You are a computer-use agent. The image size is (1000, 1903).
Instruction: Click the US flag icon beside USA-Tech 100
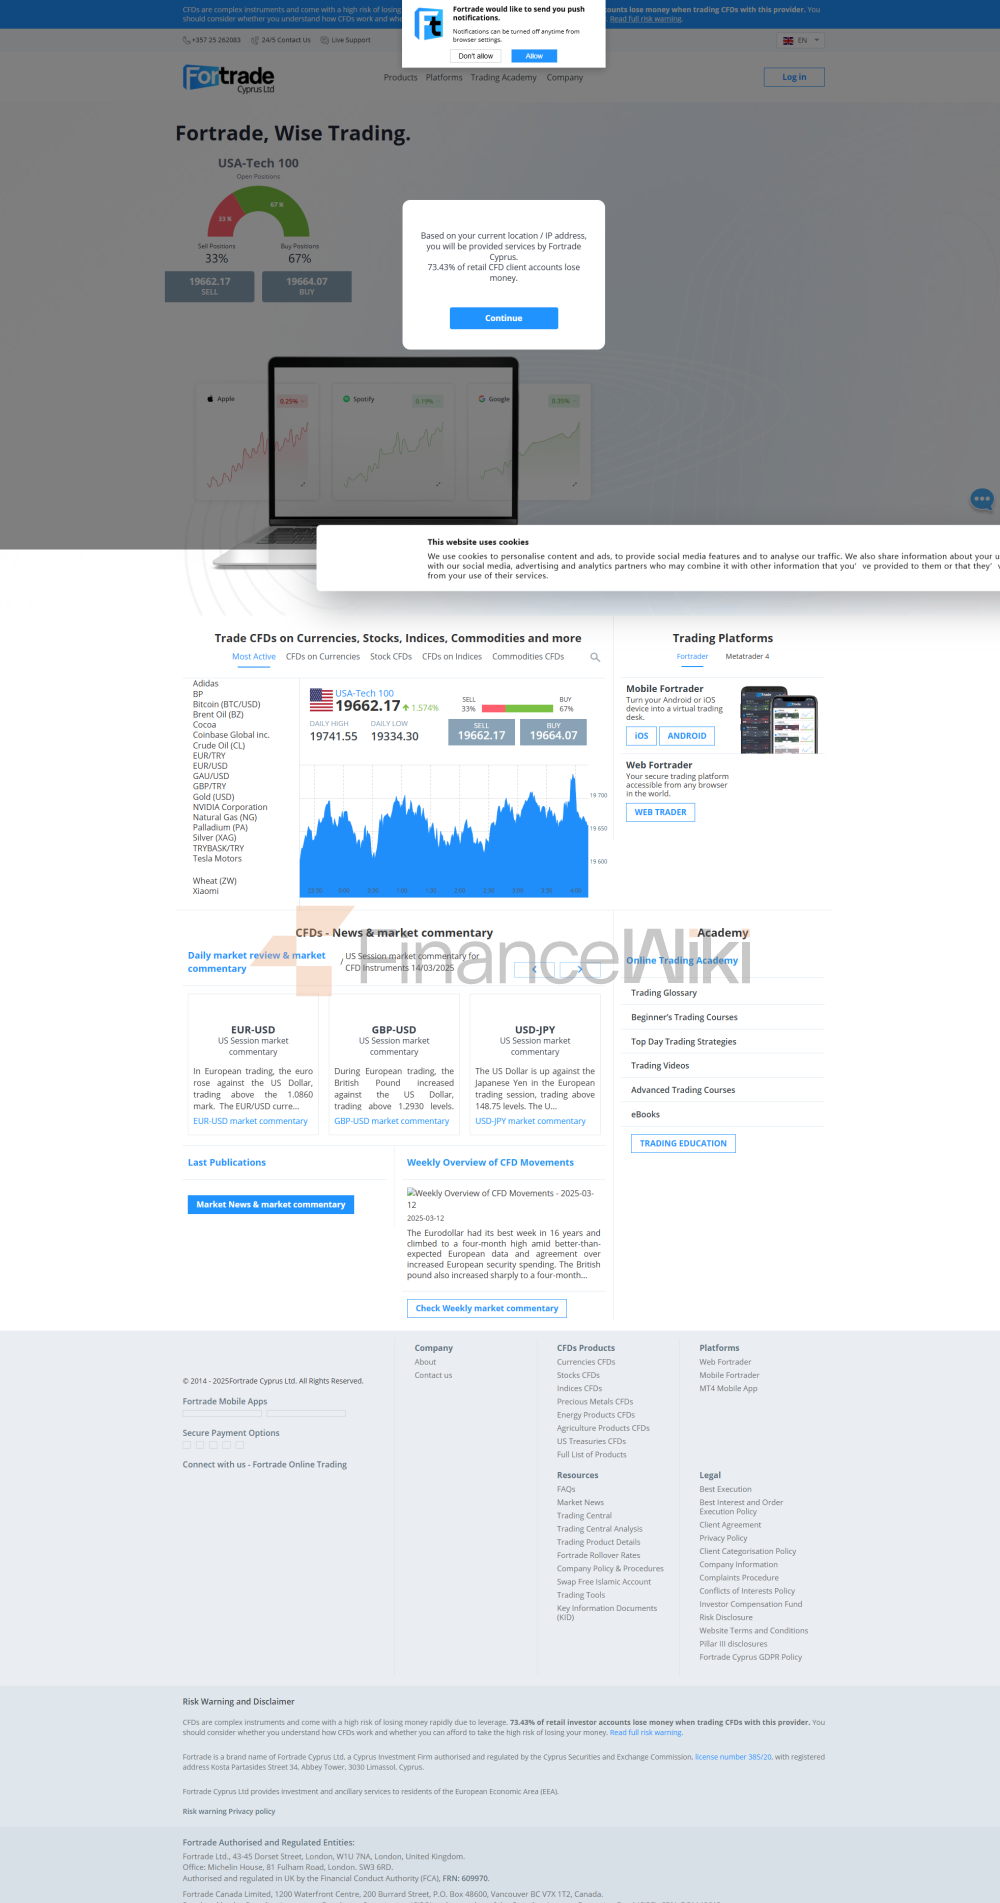(x=321, y=699)
